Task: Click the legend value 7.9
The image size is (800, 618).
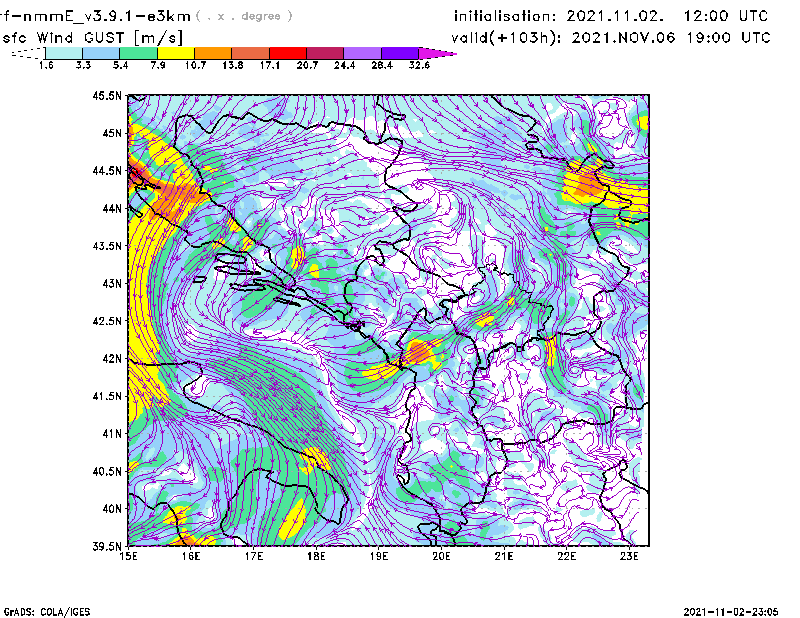Action: [x=158, y=65]
